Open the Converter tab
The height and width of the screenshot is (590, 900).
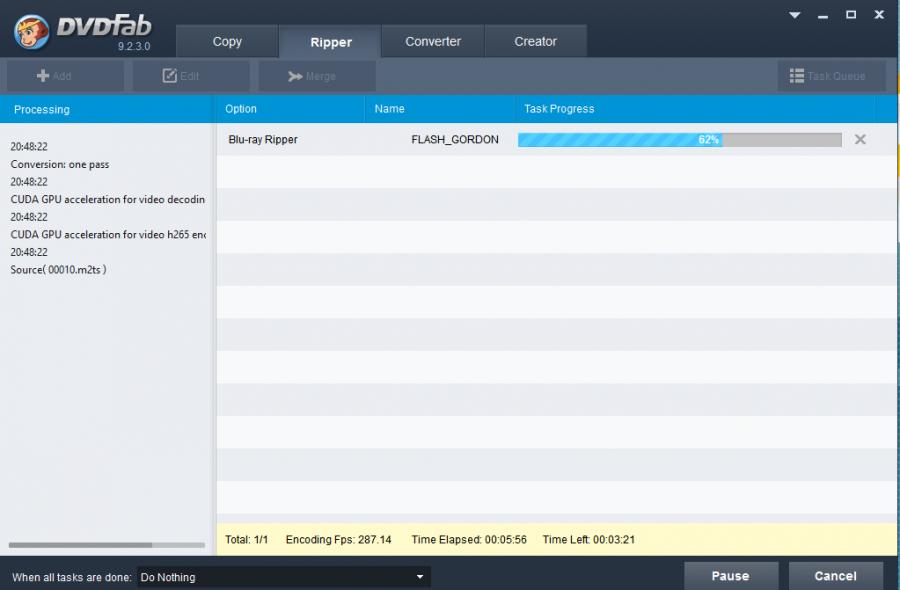pos(433,41)
